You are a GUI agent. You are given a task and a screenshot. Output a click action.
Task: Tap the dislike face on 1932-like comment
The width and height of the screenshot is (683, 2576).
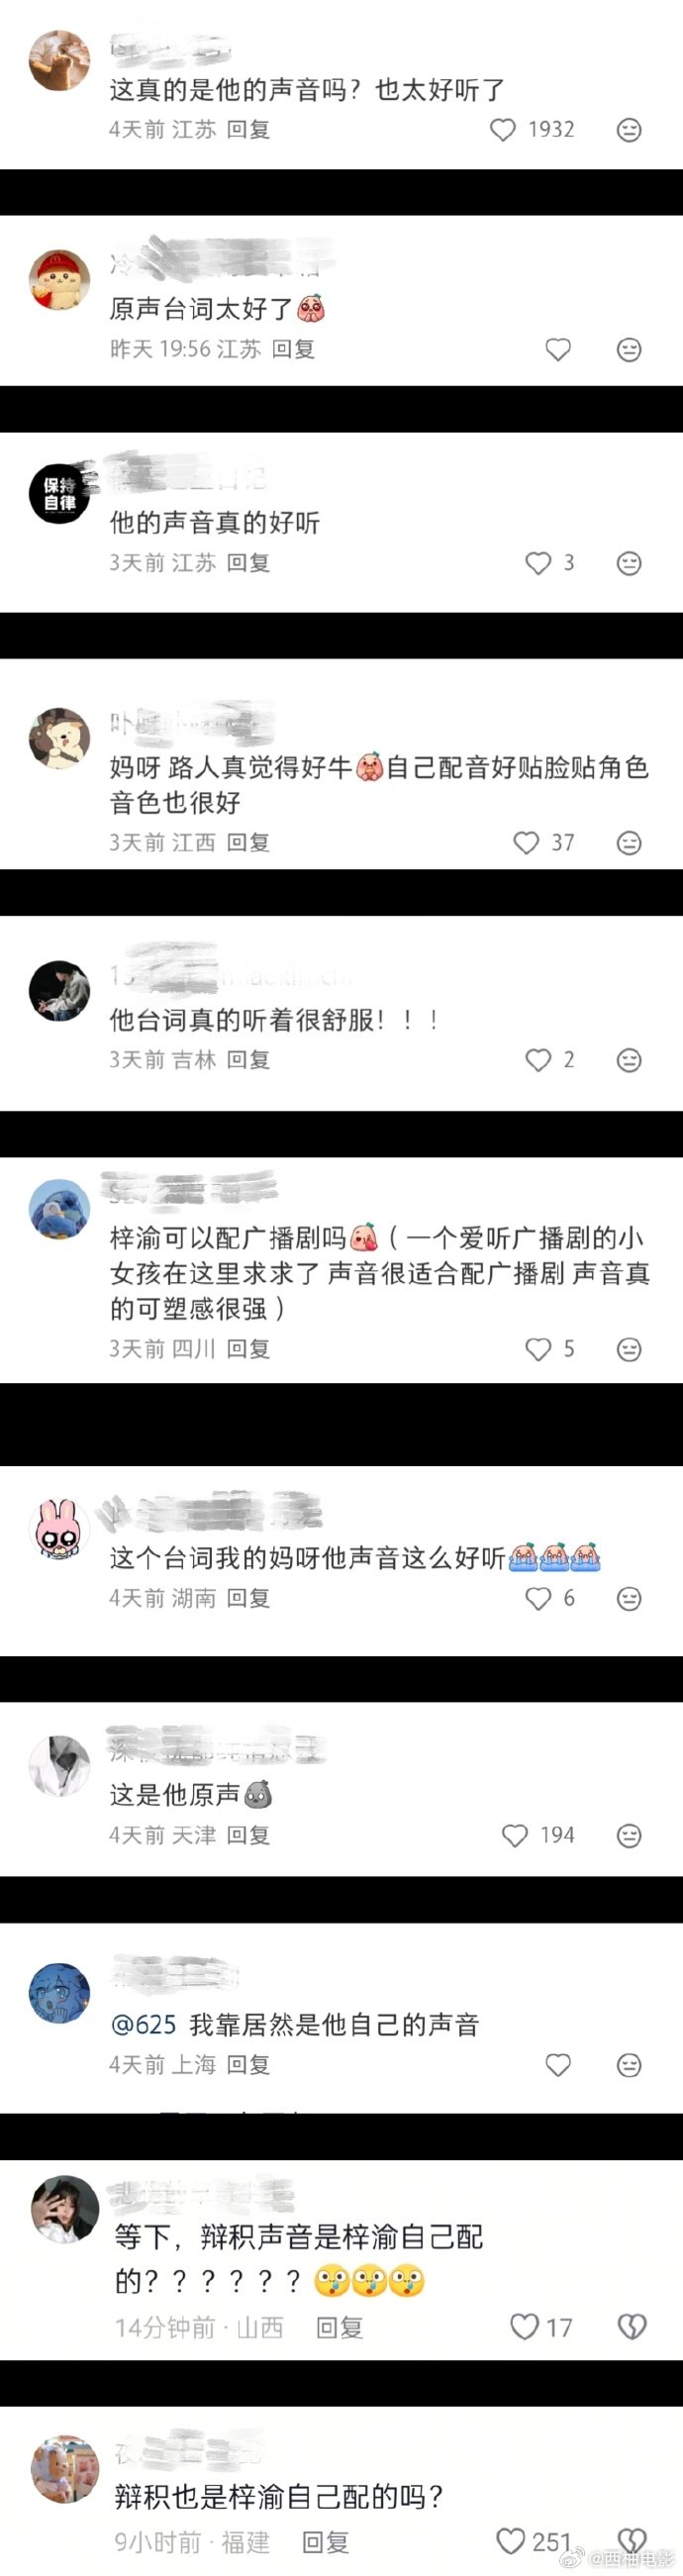pos(629,130)
